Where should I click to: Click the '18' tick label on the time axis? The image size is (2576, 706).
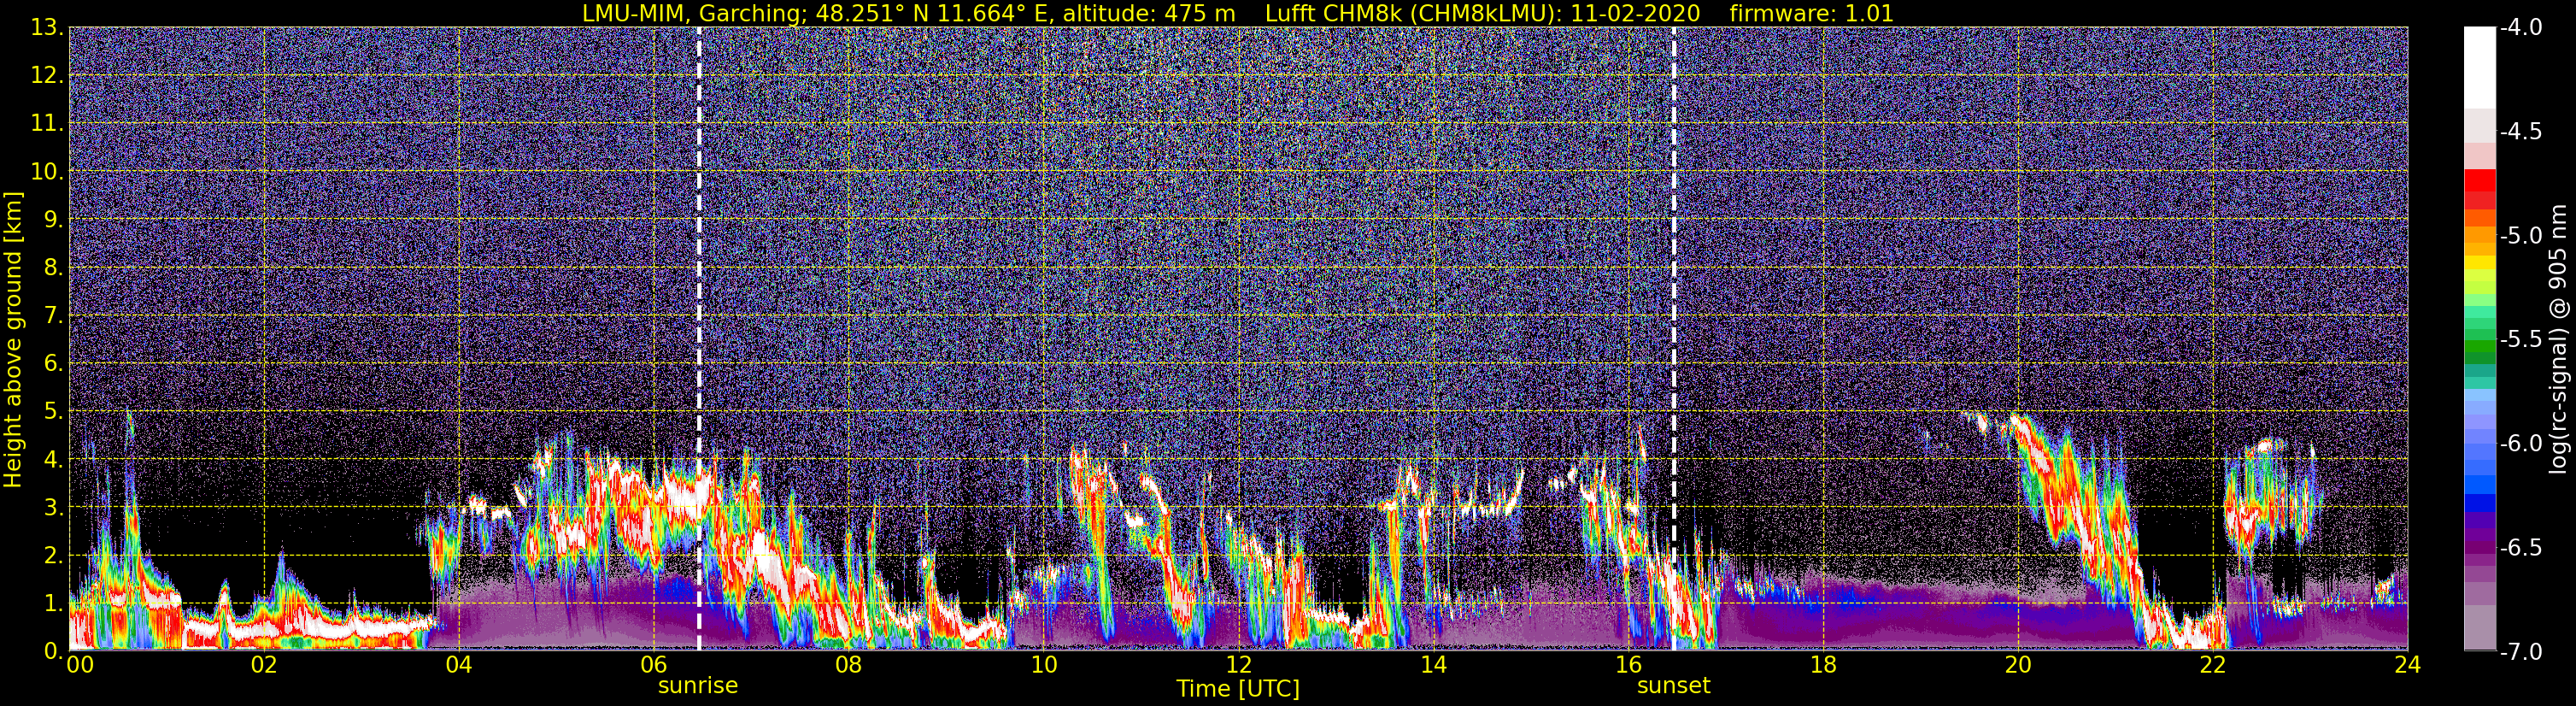click(1823, 665)
